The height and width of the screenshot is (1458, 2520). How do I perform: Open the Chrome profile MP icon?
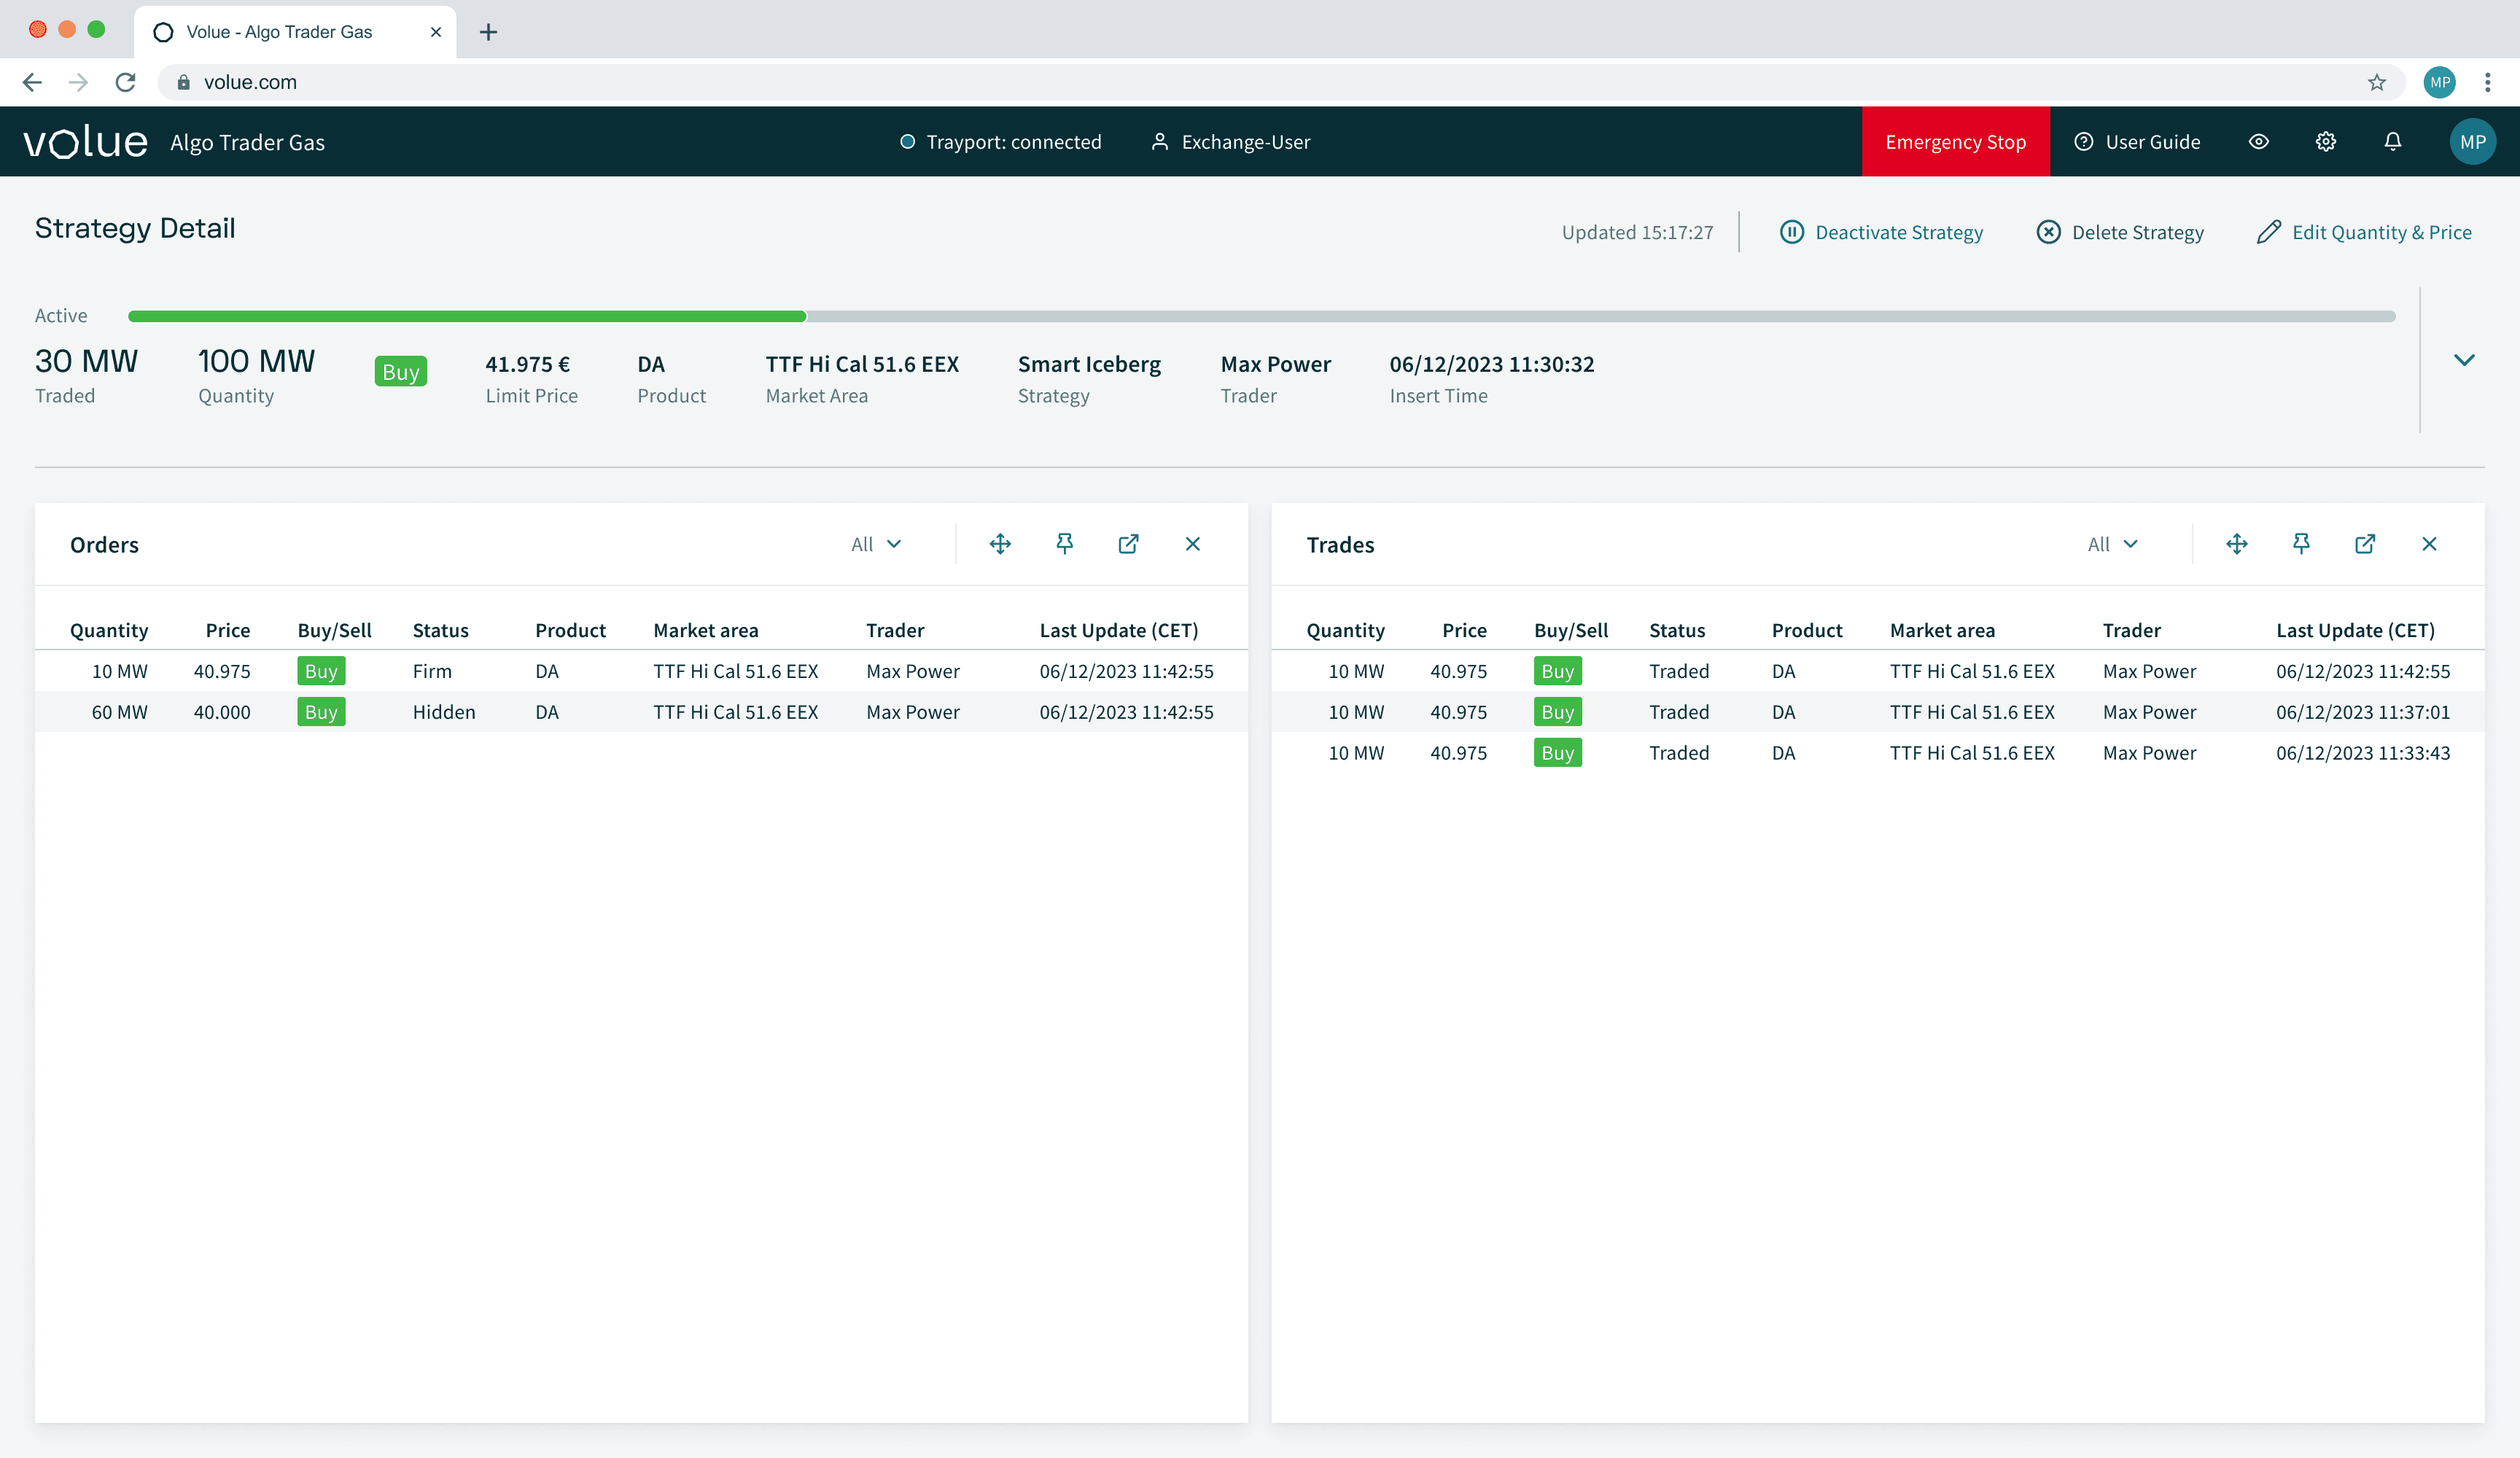(2439, 82)
